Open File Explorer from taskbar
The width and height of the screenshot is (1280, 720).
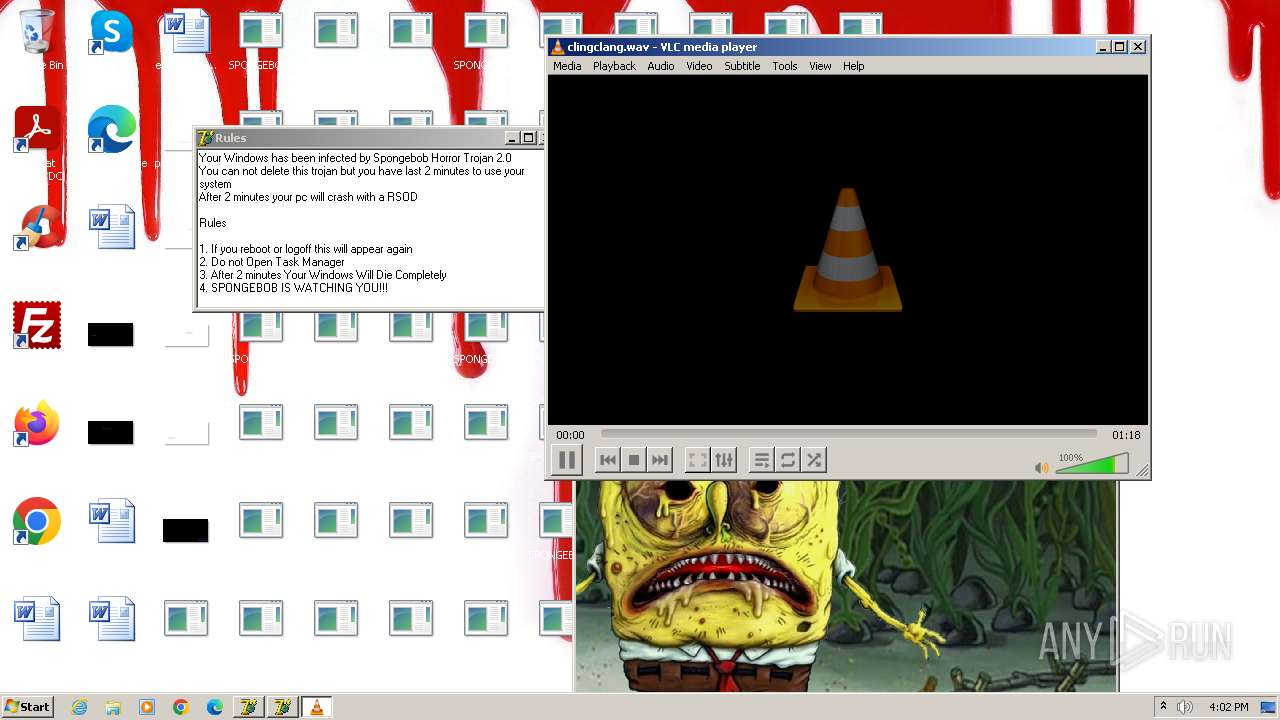[x=113, y=707]
